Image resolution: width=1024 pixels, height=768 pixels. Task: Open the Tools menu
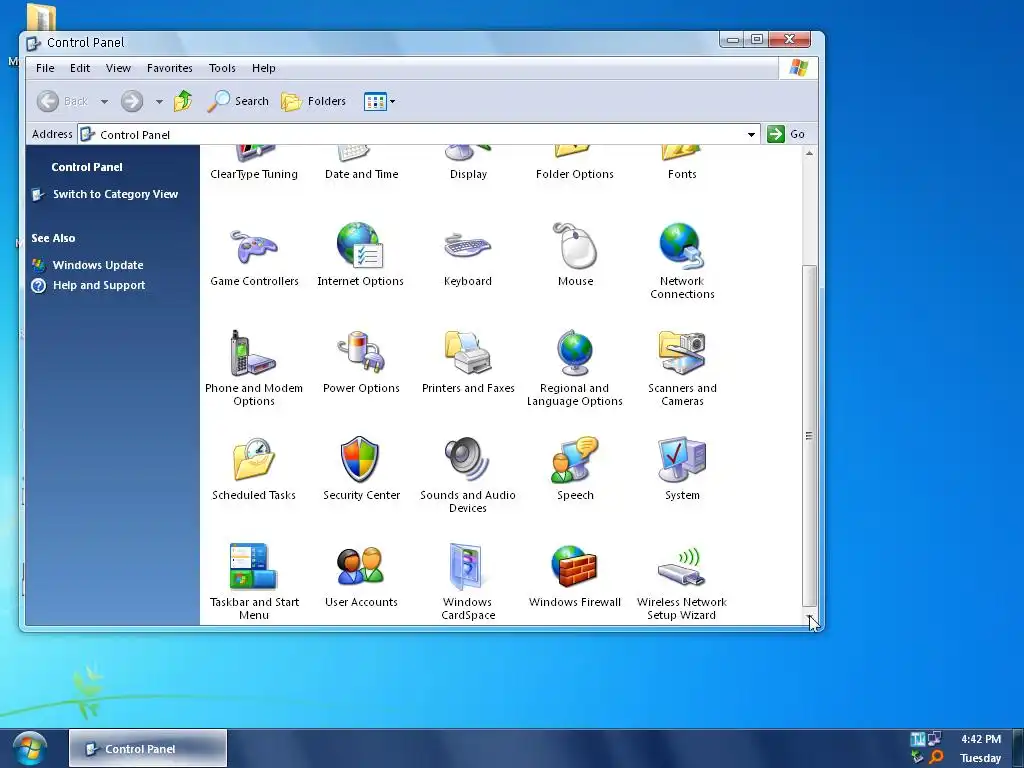222,68
